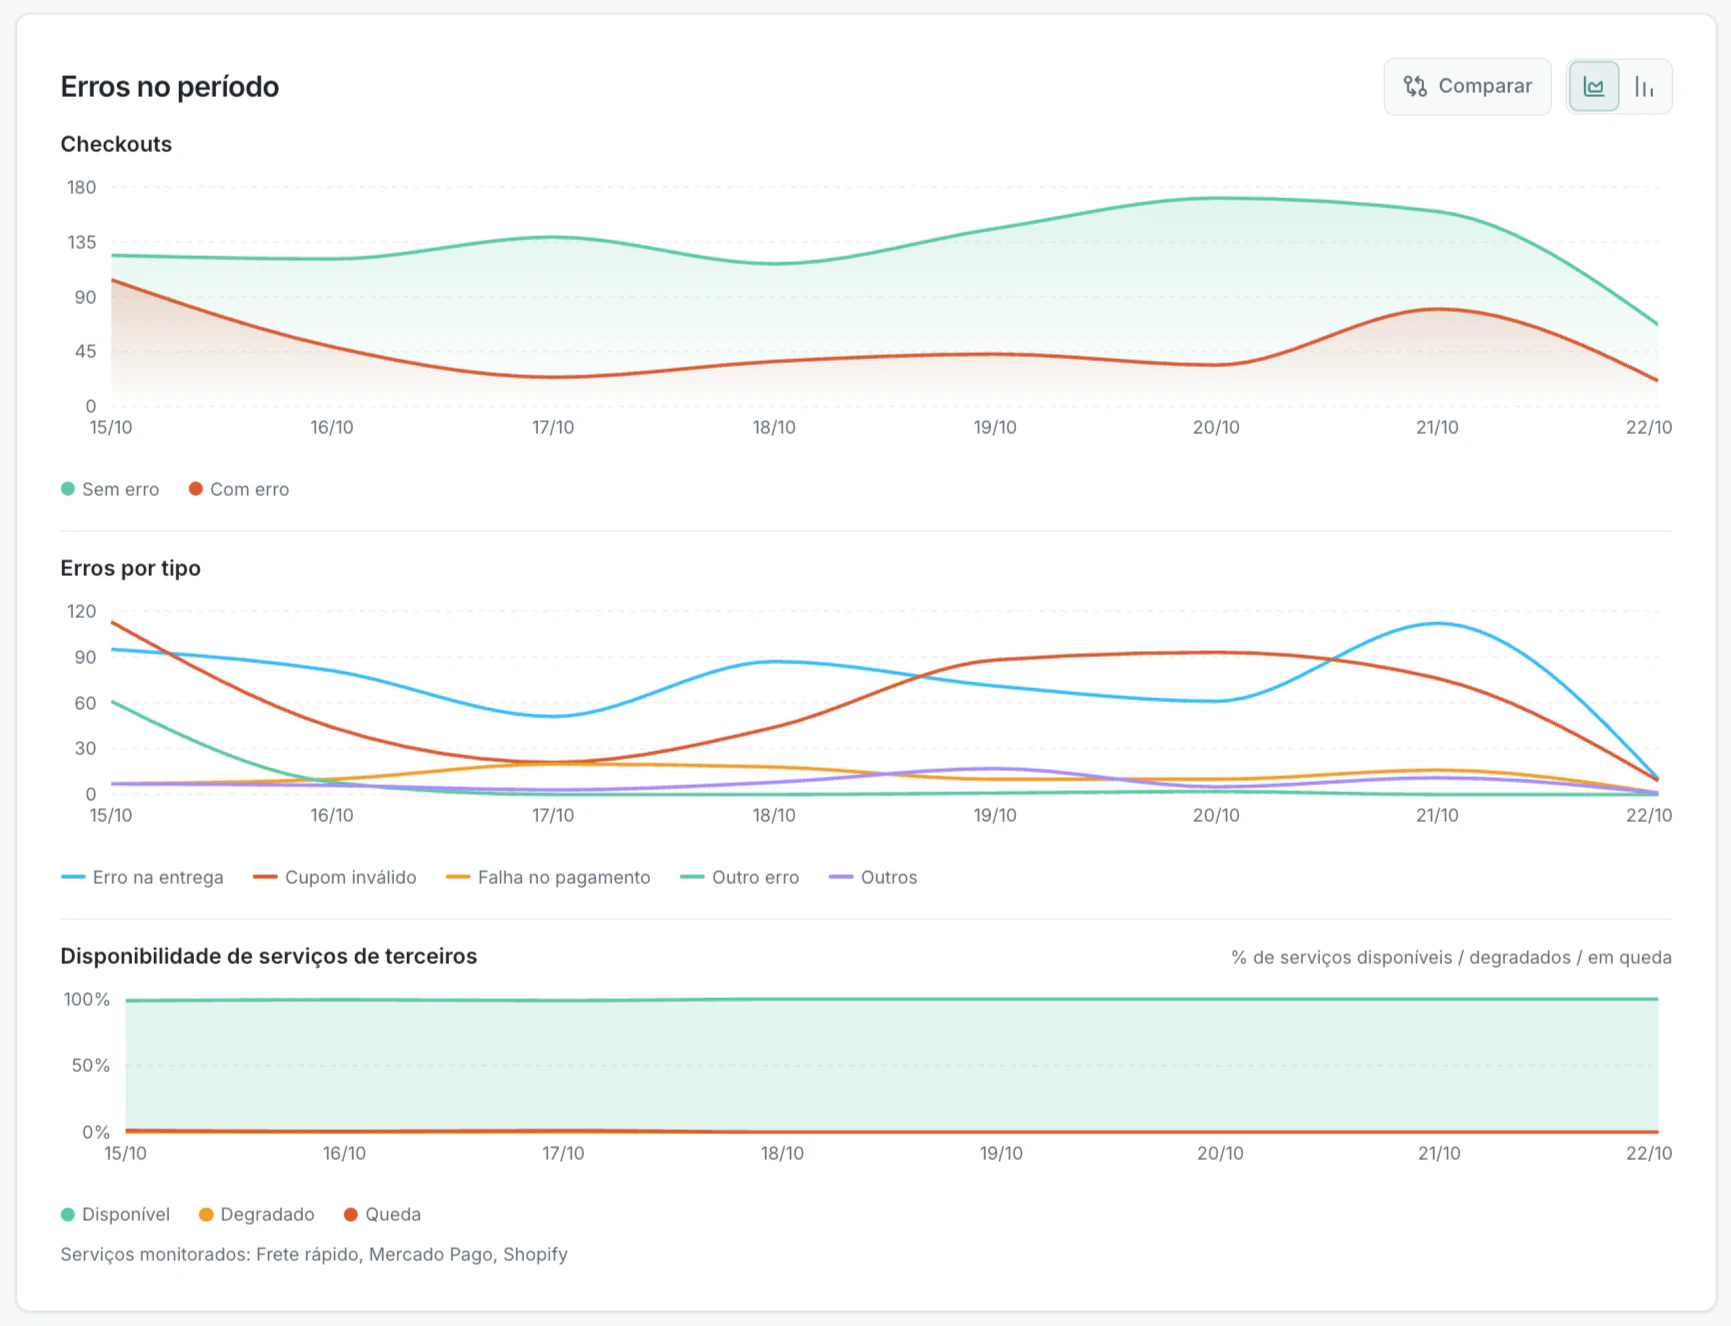
Task: Click the 100% label on availability axis
Action: pyautogui.click(x=87, y=999)
